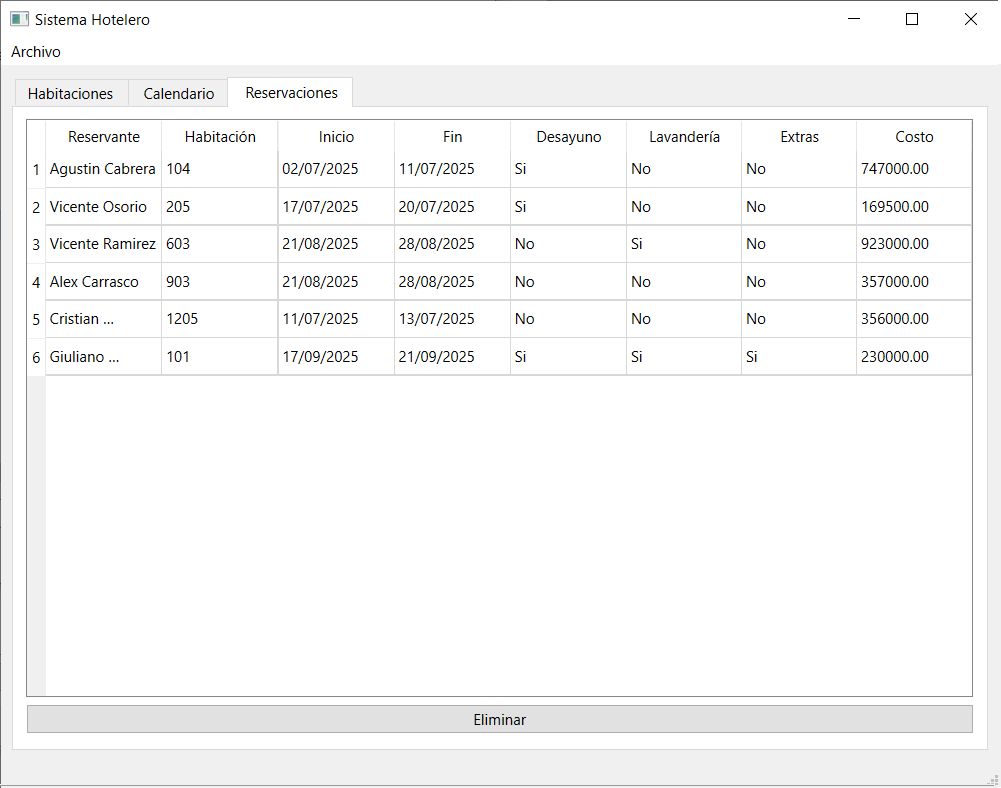Click cost 356000.00 cell
1001x788 pixels.
[x=914, y=319]
